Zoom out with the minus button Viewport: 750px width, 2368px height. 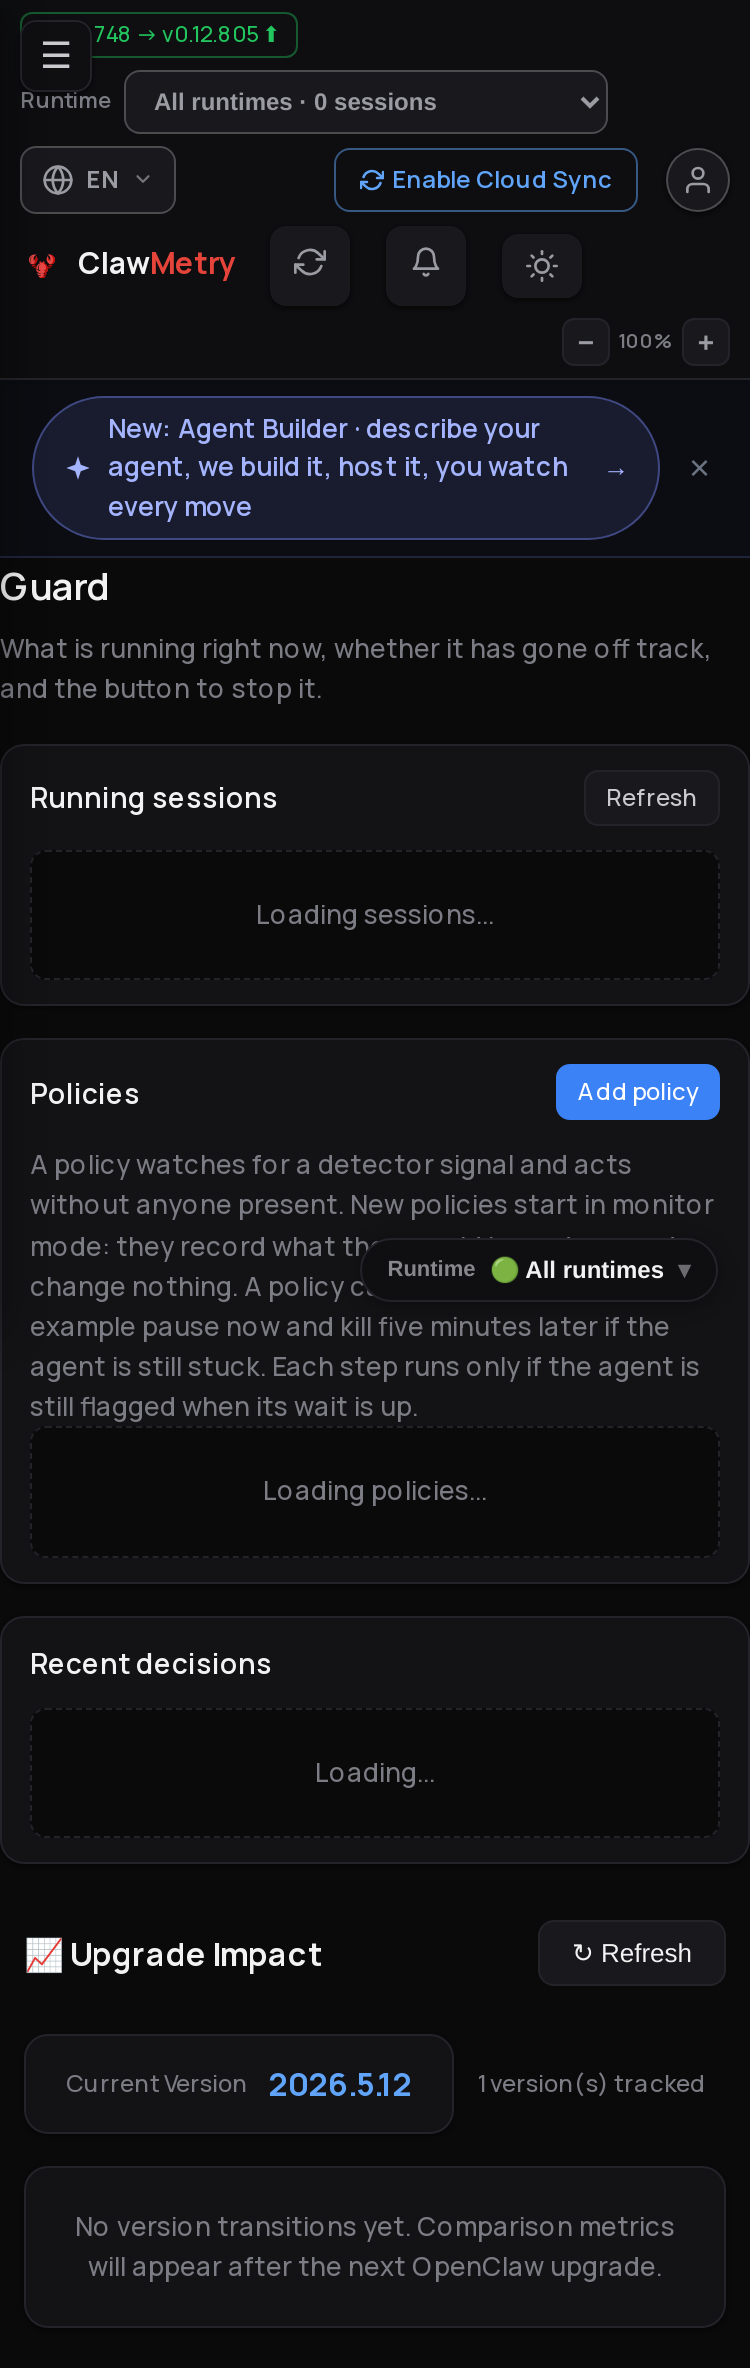click(586, 342)
